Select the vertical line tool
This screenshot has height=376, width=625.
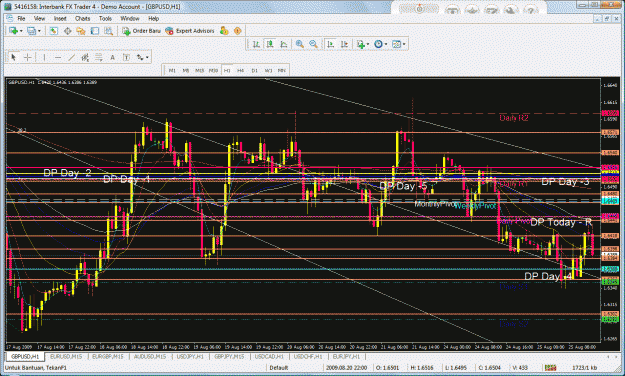tap(44, 57)
